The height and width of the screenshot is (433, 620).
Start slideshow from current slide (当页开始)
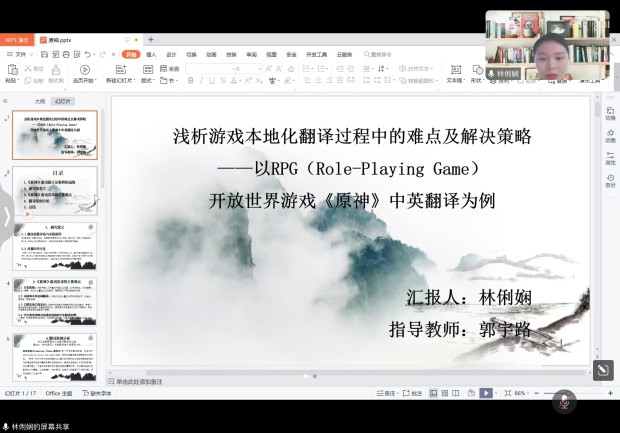tap(84, 70)
